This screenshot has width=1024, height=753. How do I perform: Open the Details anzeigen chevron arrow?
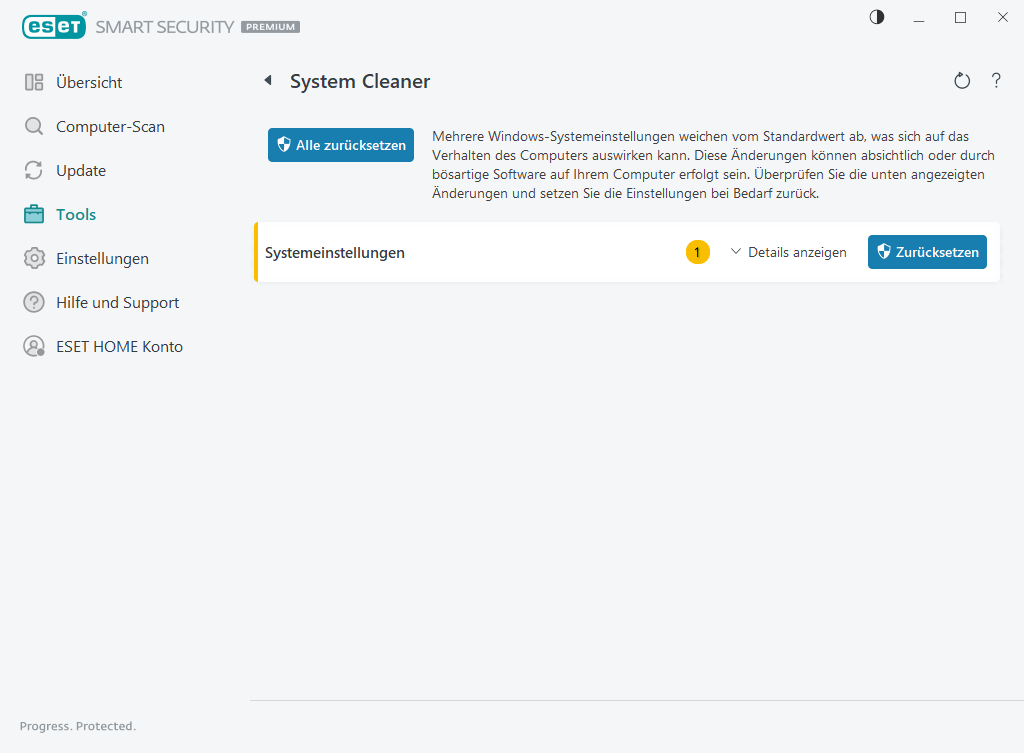click(735, 252)
